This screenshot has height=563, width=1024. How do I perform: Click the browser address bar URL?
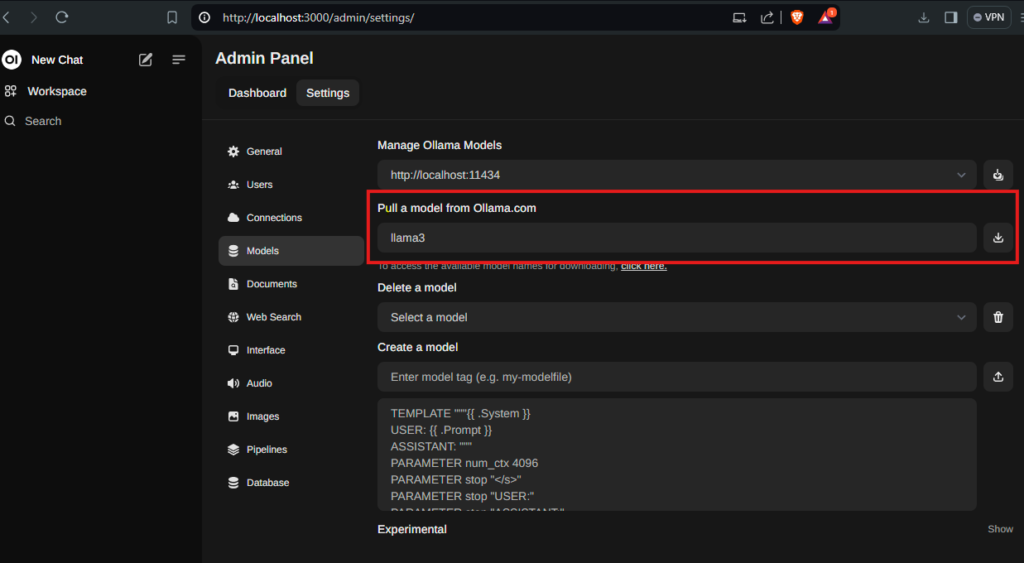318,18
